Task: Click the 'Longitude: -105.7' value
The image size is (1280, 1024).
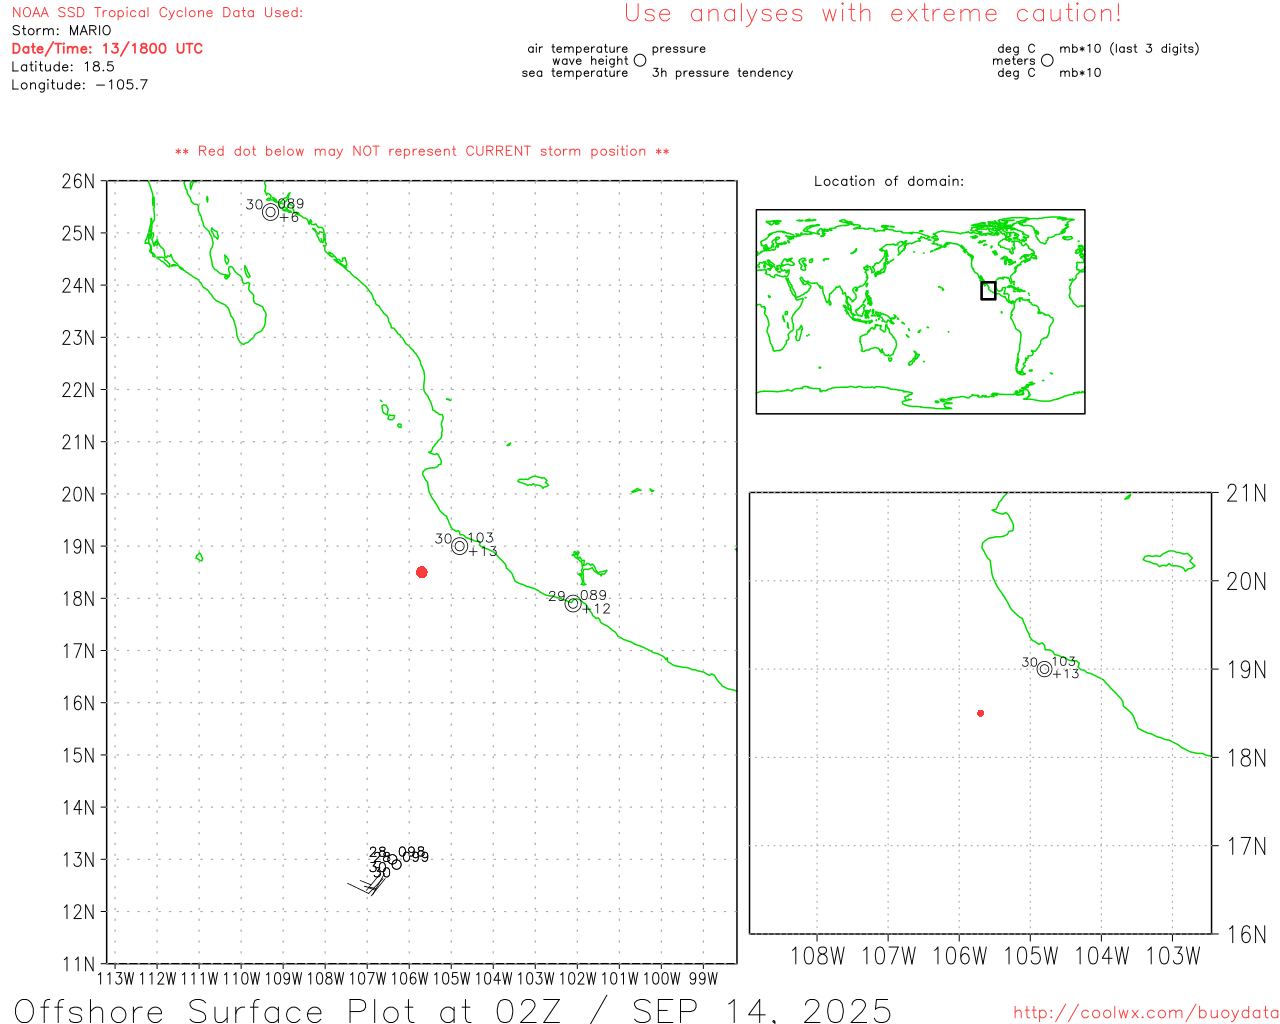Action: tap(80, 85)
